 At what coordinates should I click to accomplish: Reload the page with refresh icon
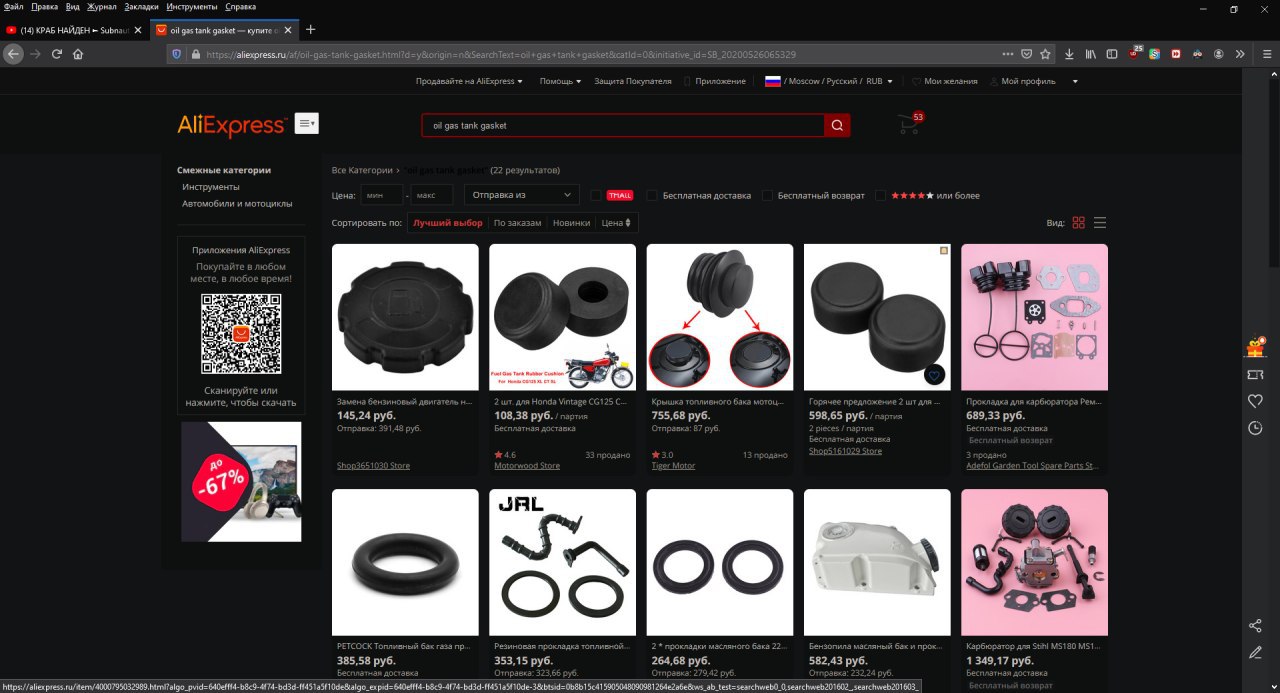pos(56,54)
